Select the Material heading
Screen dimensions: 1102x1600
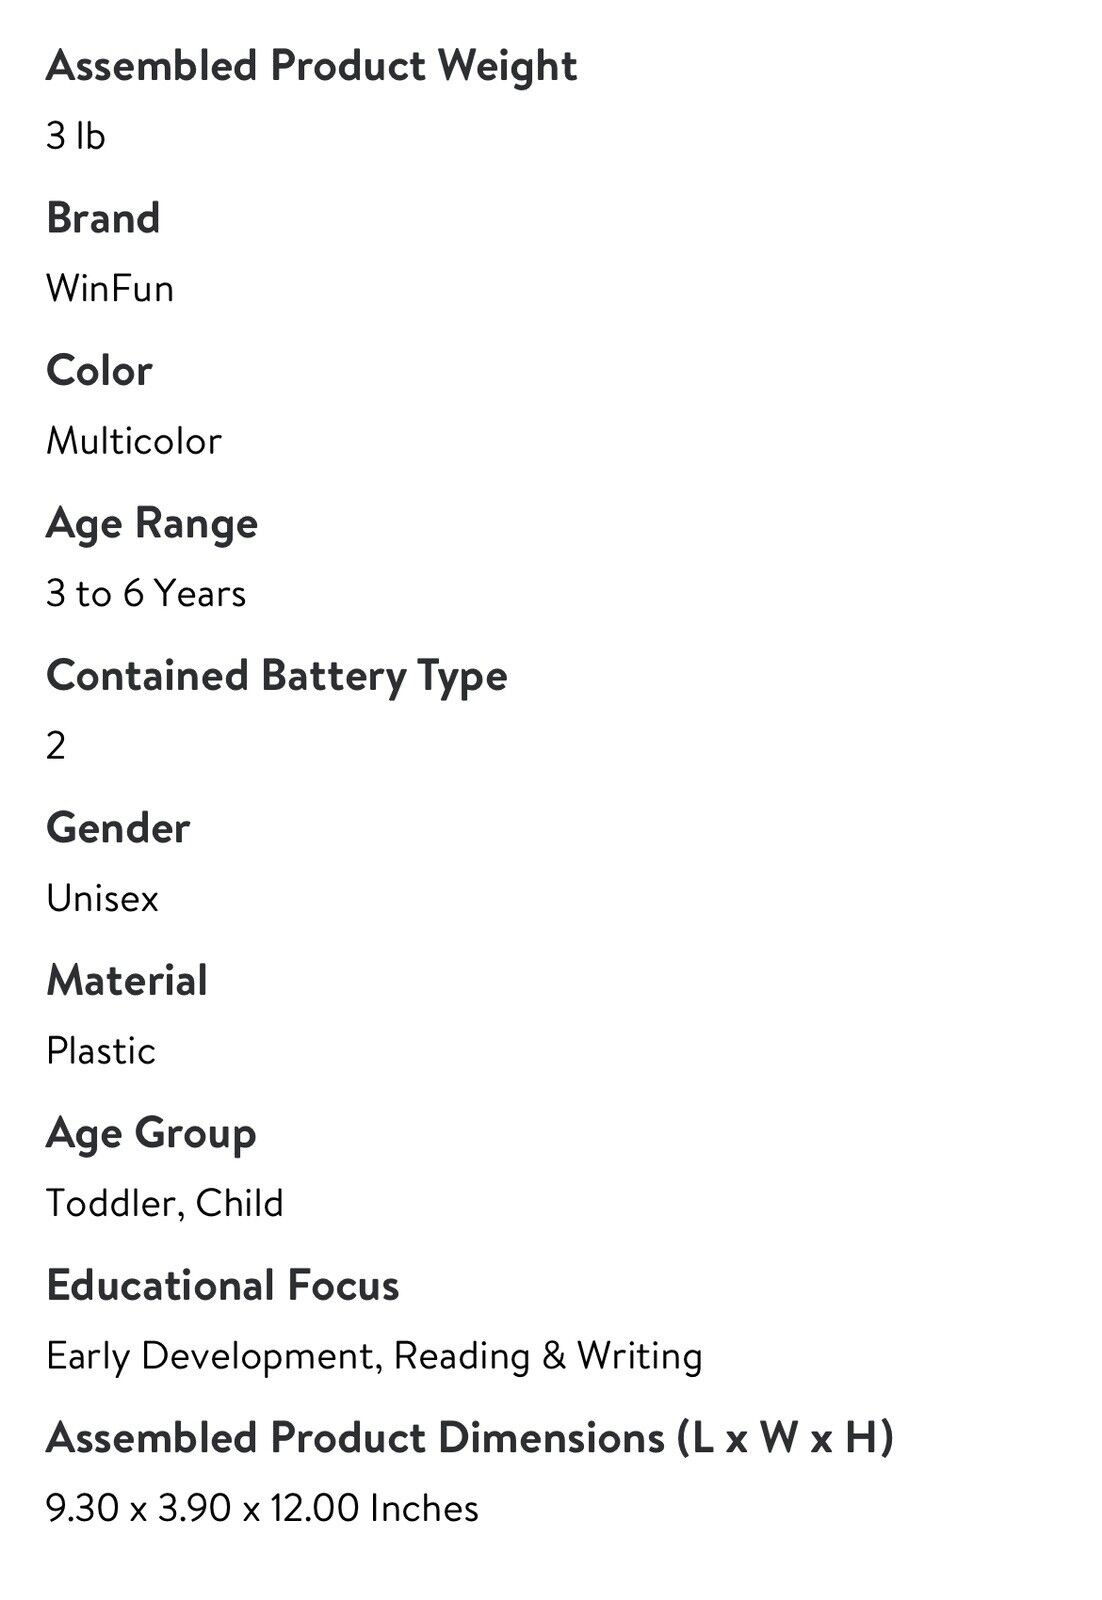(x=127, y=981)
